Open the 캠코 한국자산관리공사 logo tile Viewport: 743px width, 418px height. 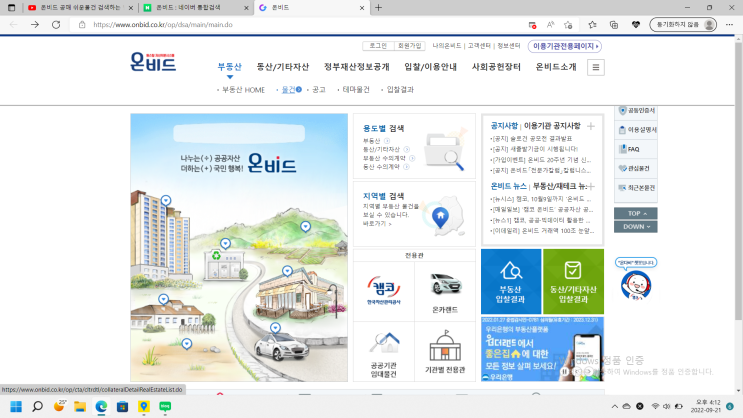(384, 291)
